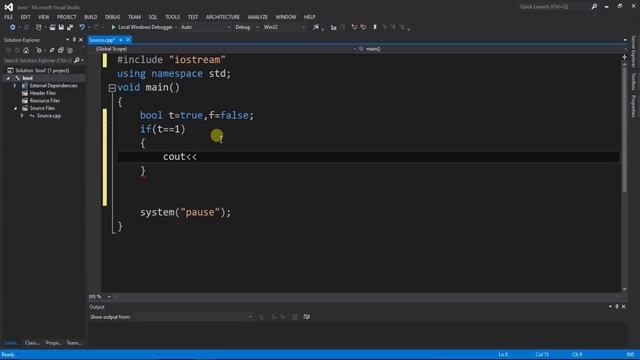Collapse the void main() code block

click(x=112, y=88)
